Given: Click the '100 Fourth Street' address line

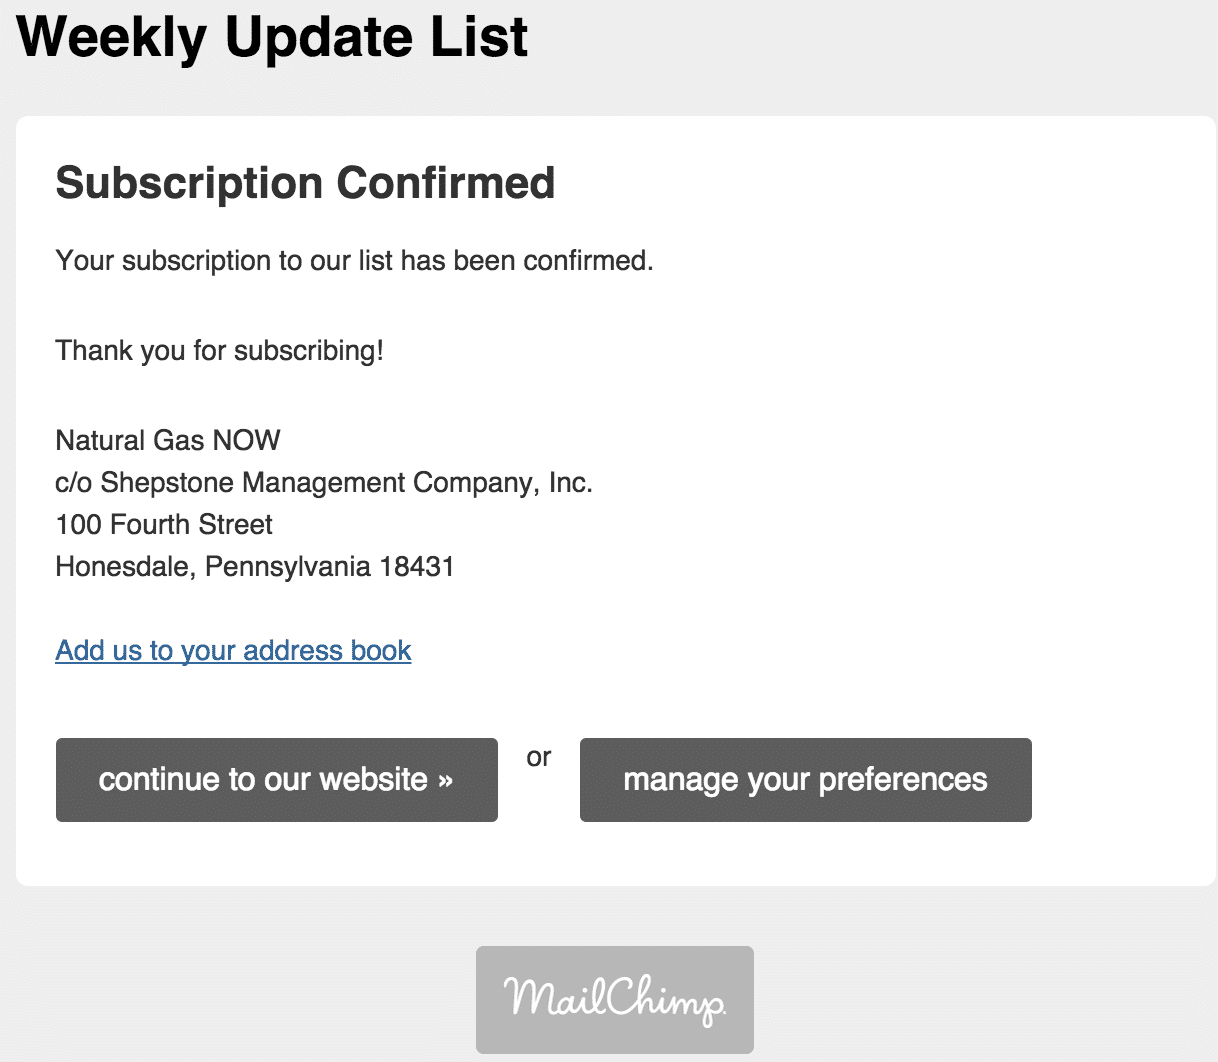Looking at the screenshot, I should coord(164,524).
